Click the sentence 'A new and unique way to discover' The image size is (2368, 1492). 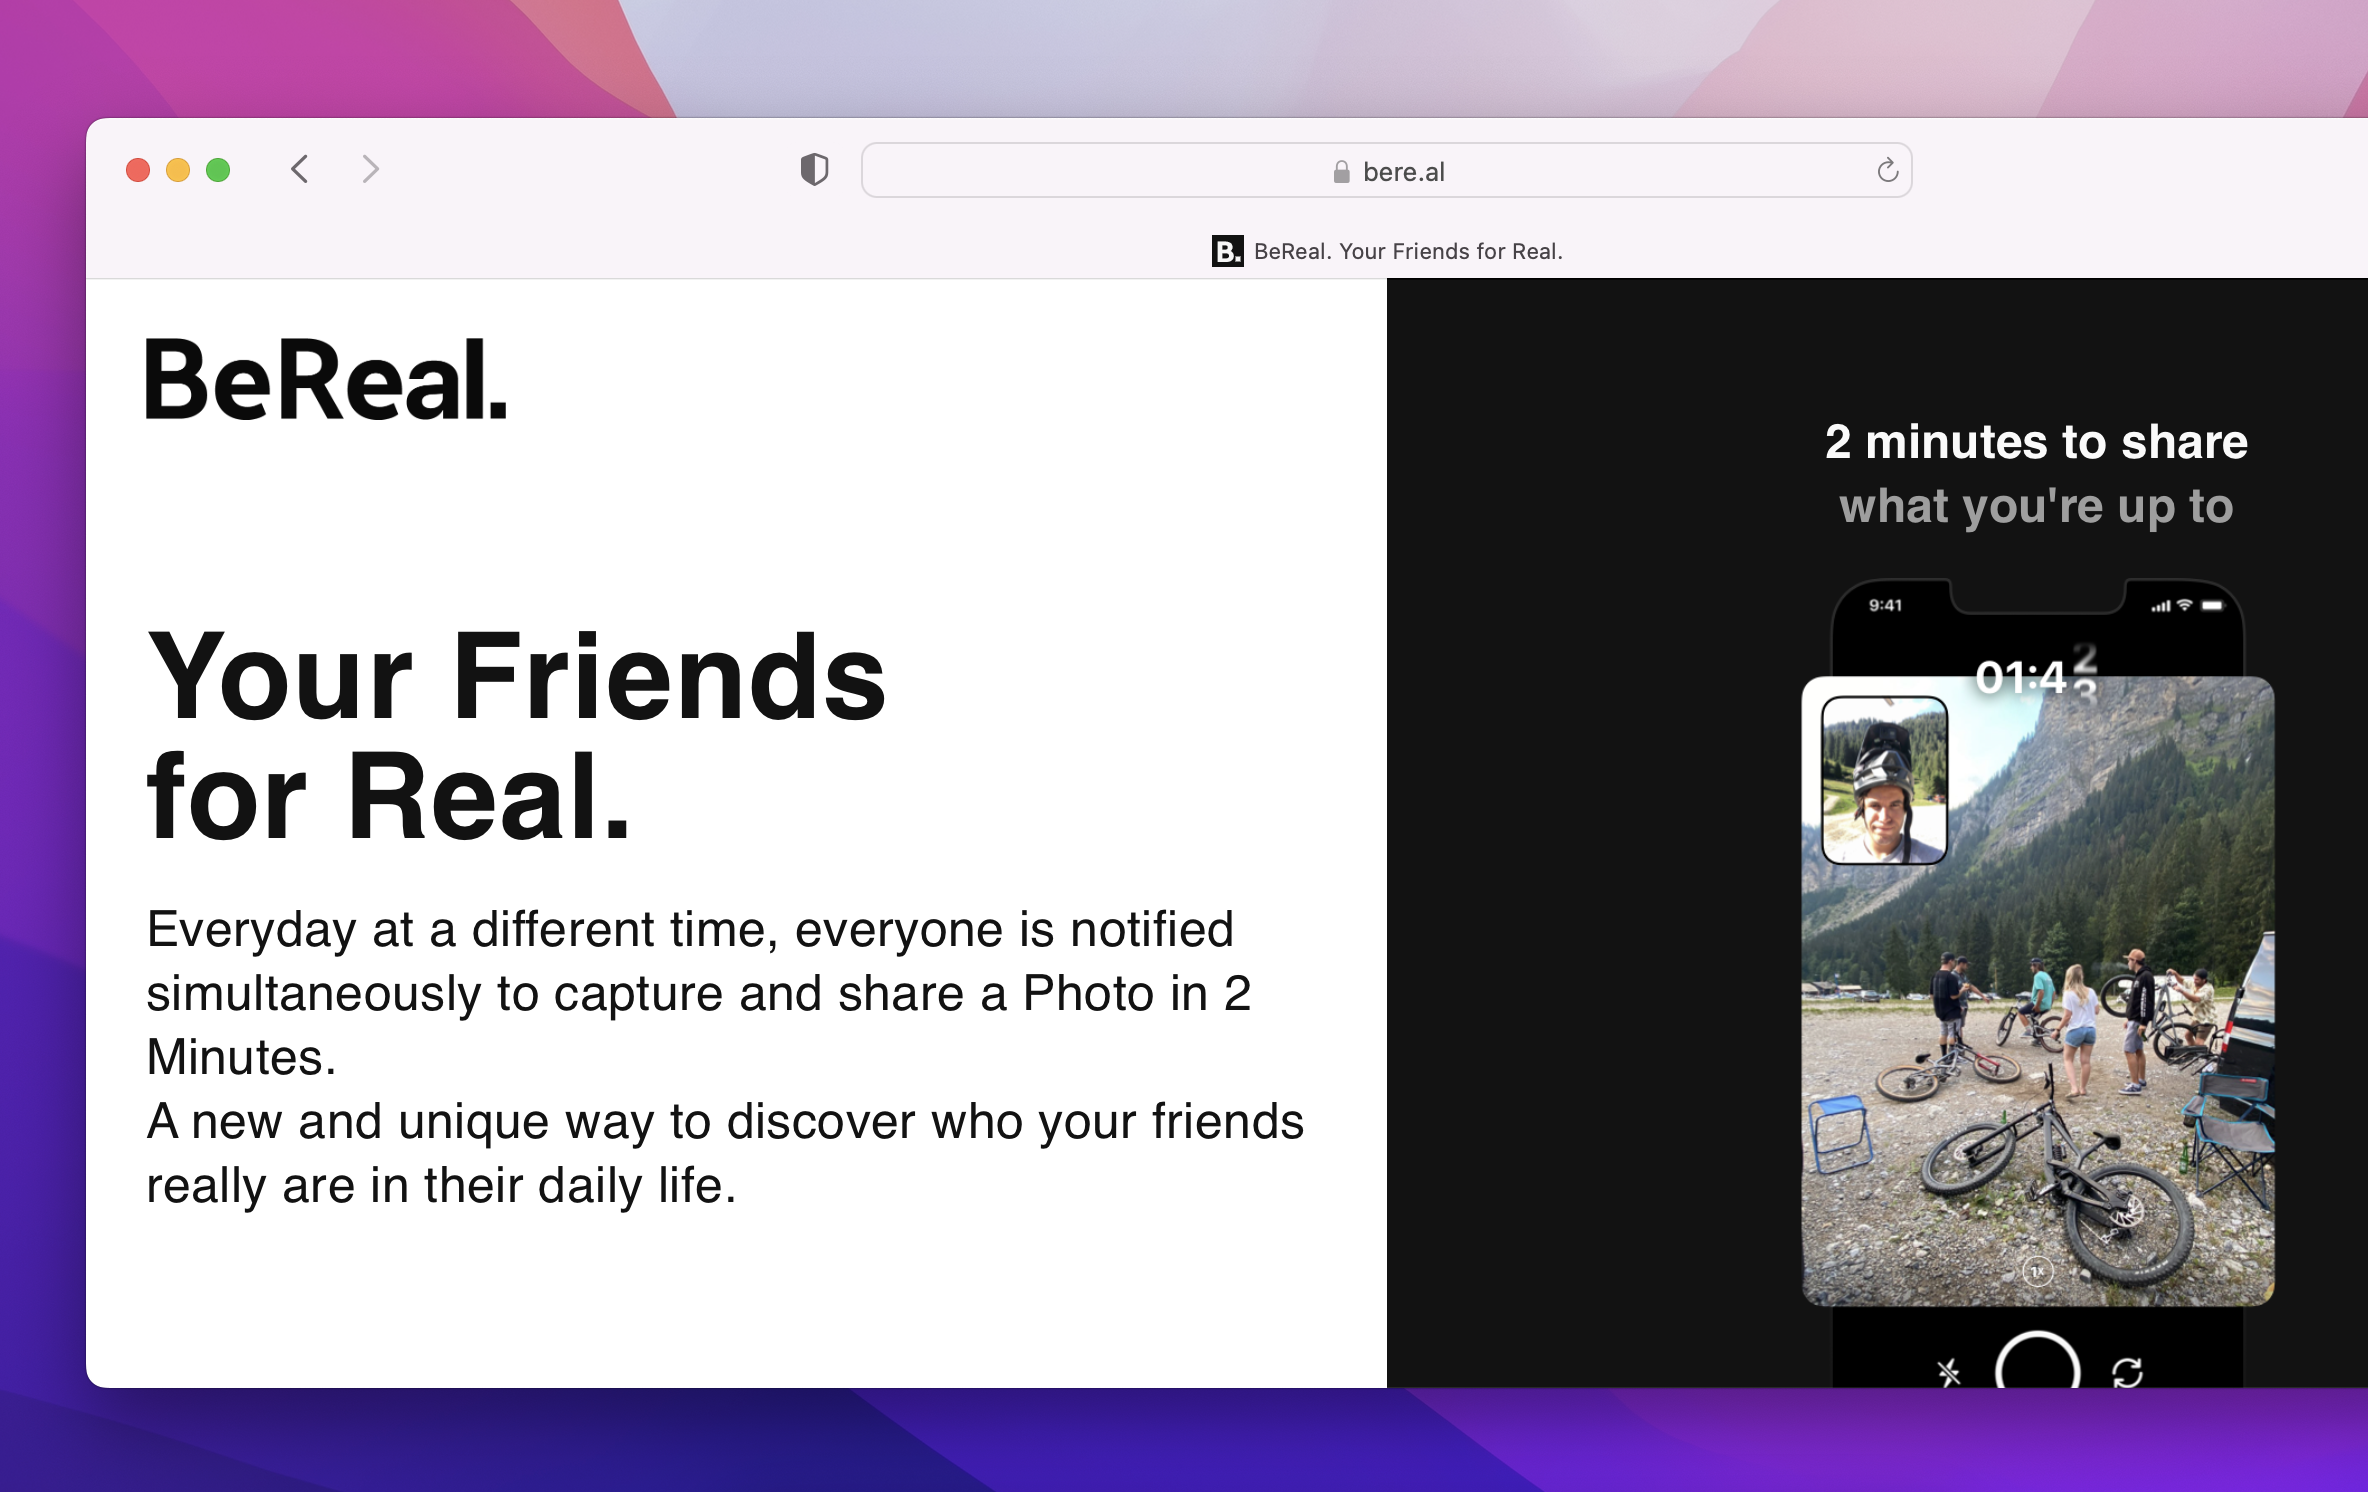725,1153
